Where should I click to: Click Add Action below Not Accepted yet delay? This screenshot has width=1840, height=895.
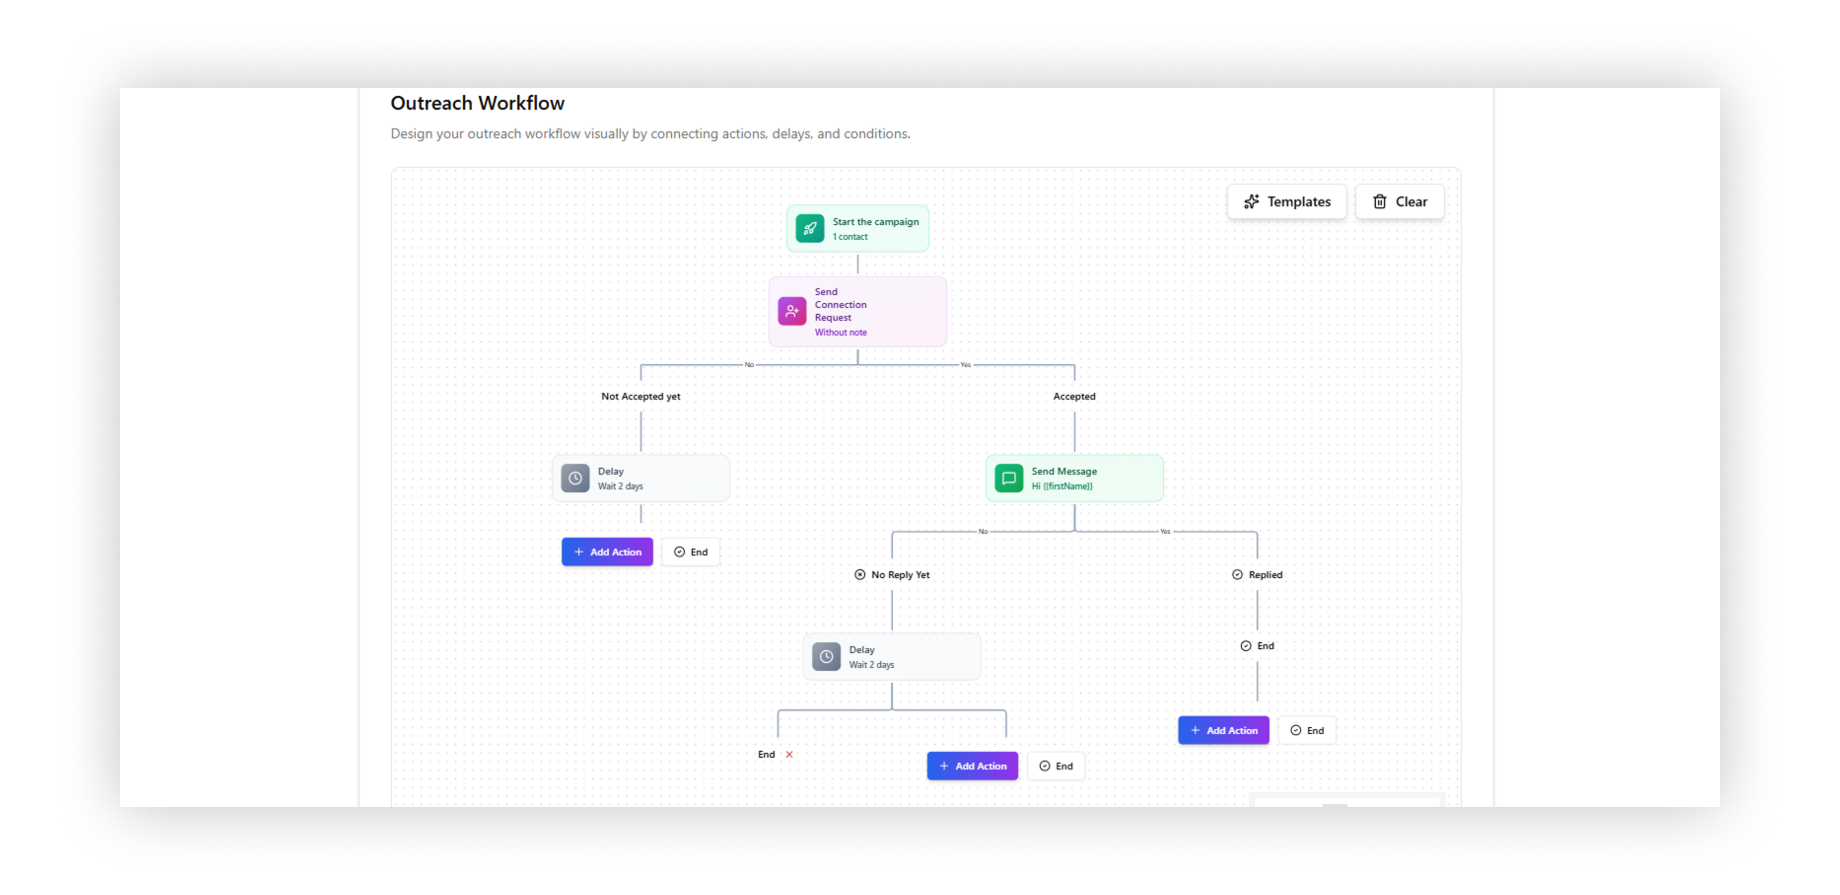(607, 552)
